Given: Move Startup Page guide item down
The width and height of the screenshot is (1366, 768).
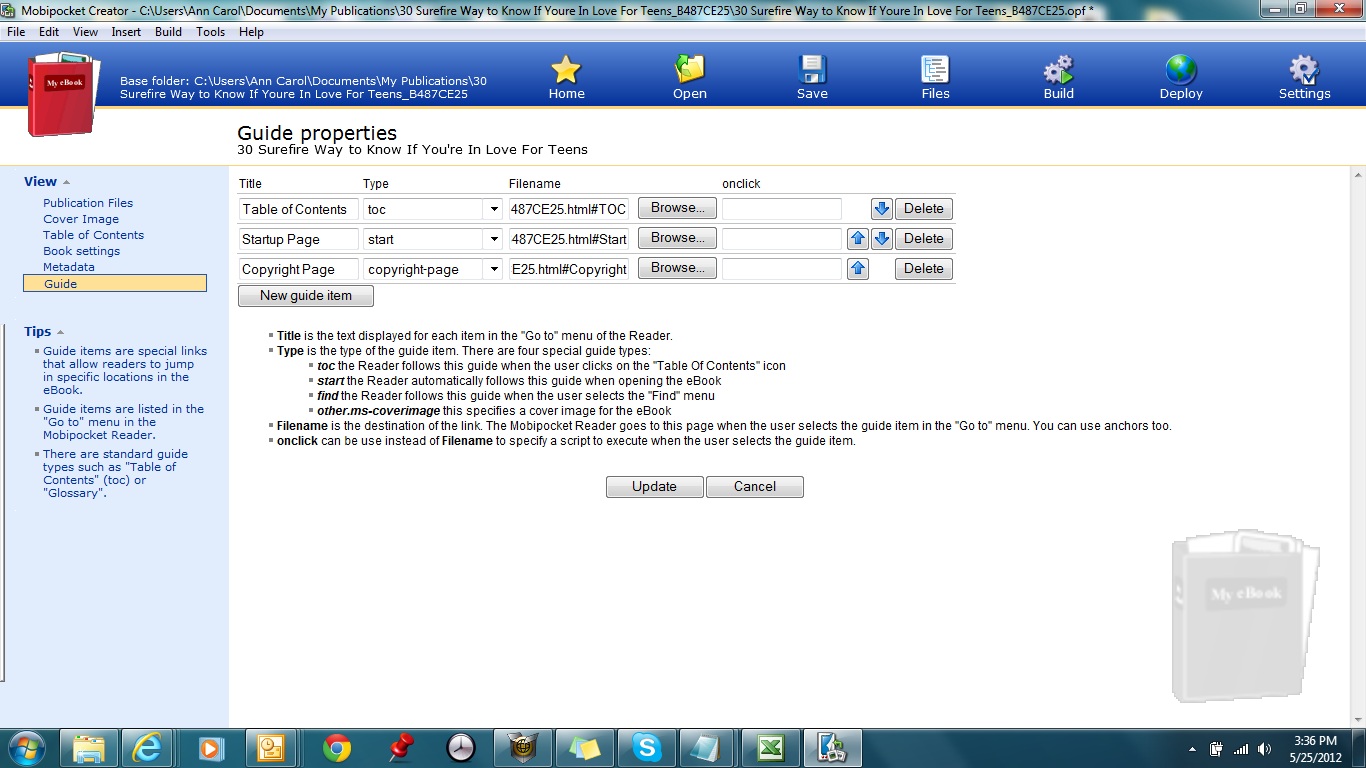Looking at the screenshot, I should coord(881,239).
